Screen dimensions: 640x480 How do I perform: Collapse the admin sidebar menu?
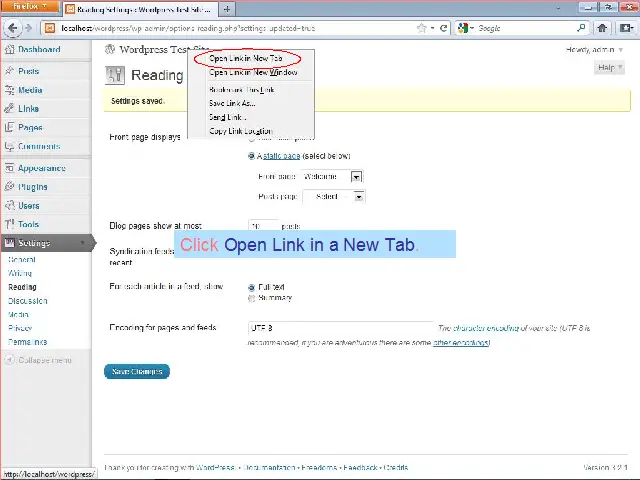click(40, 360)
